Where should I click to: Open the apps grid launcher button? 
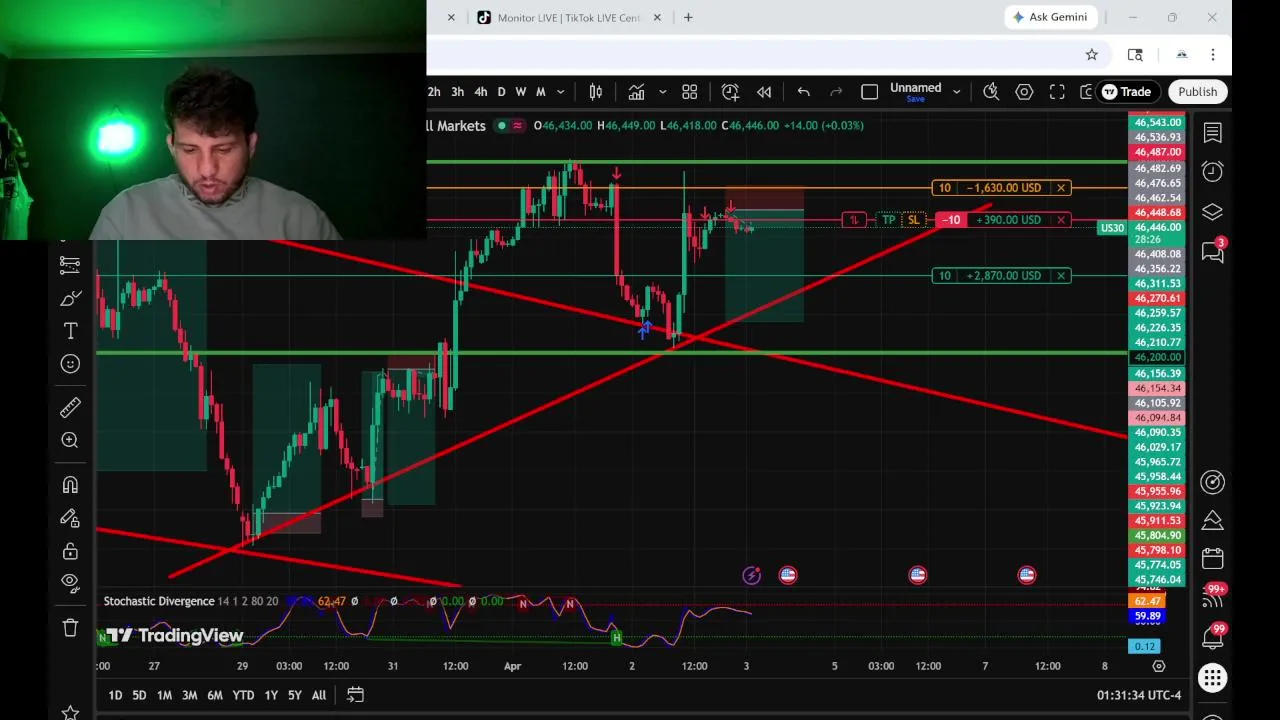click(1213, 678)
